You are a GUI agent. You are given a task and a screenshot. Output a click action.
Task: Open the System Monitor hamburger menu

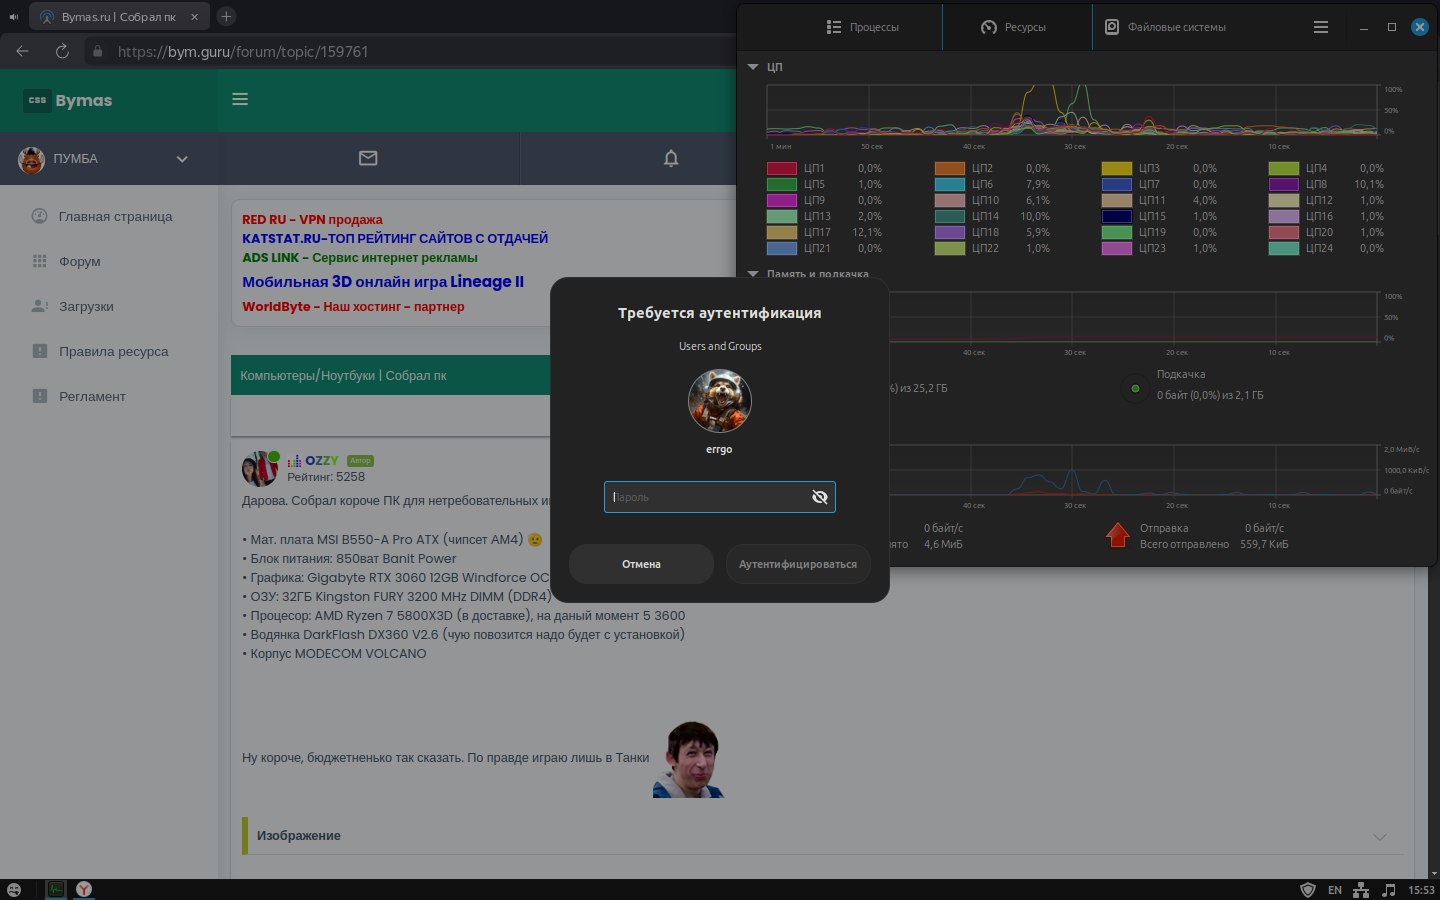[1320, 27]
